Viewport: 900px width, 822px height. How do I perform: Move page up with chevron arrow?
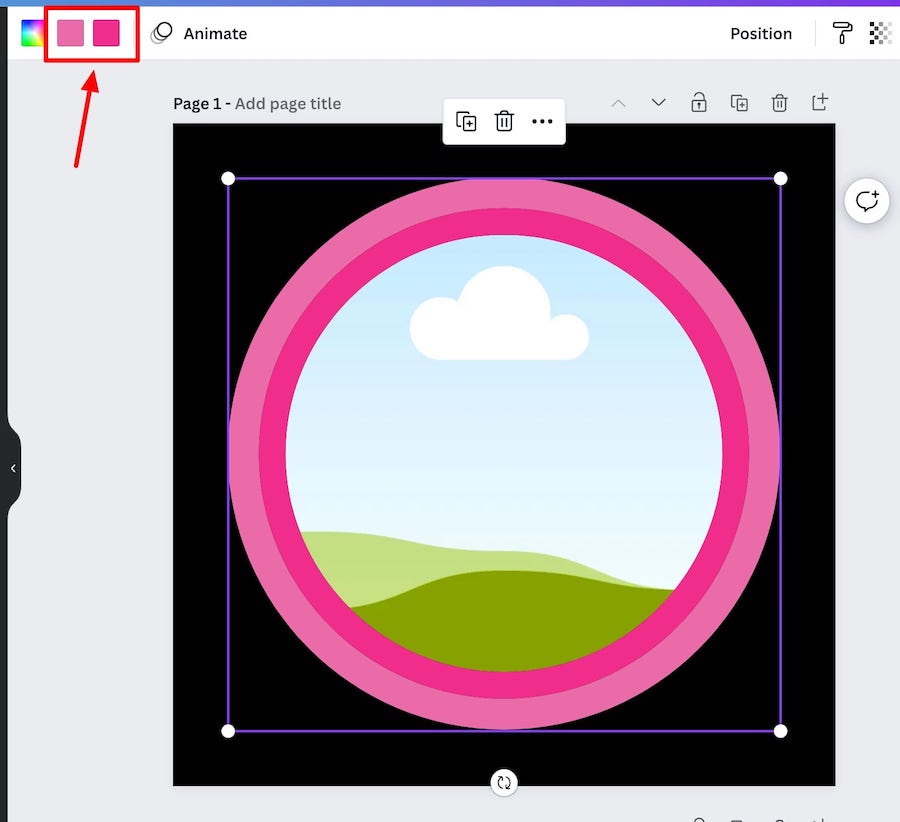pos(618,103)
